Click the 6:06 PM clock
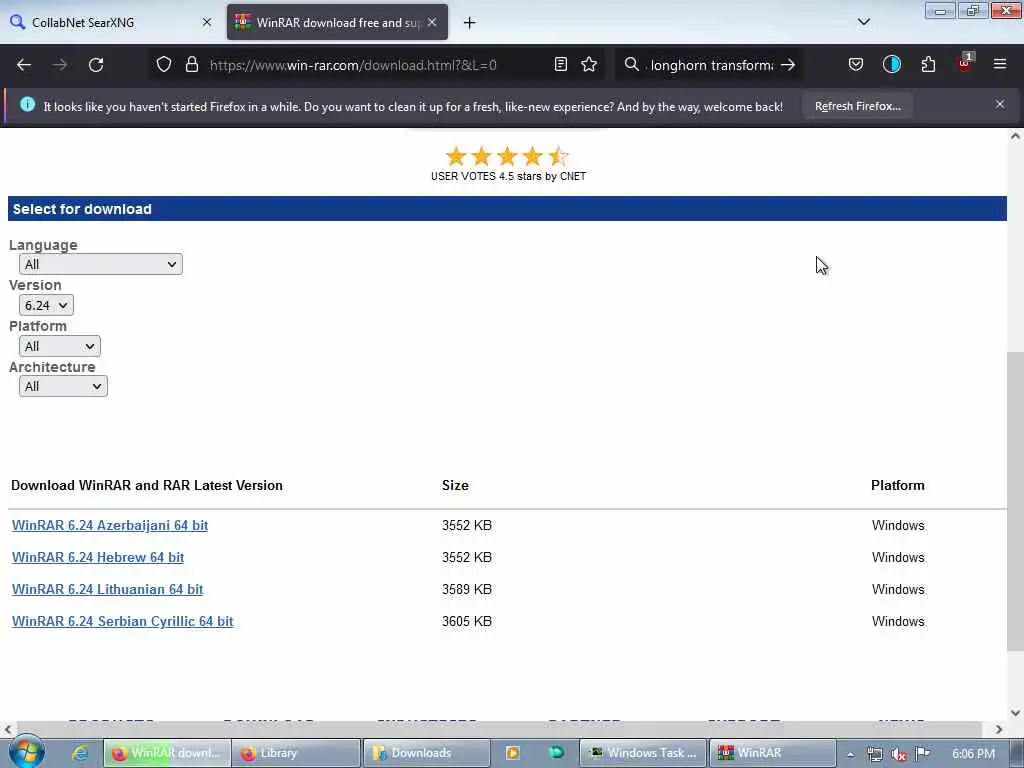 pyautogui.click(x=973, y=754)
